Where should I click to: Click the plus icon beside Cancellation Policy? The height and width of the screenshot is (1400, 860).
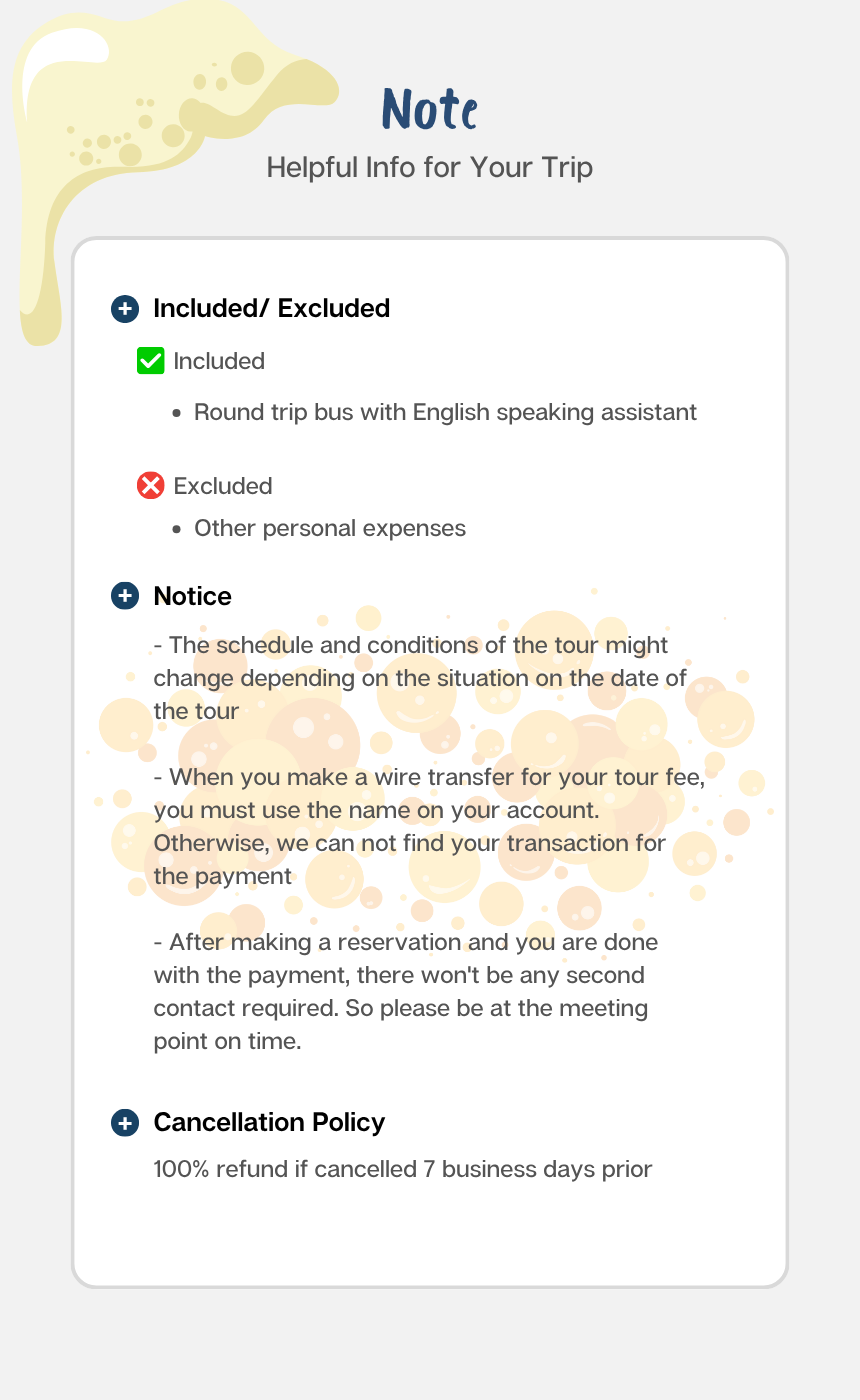124,1123
